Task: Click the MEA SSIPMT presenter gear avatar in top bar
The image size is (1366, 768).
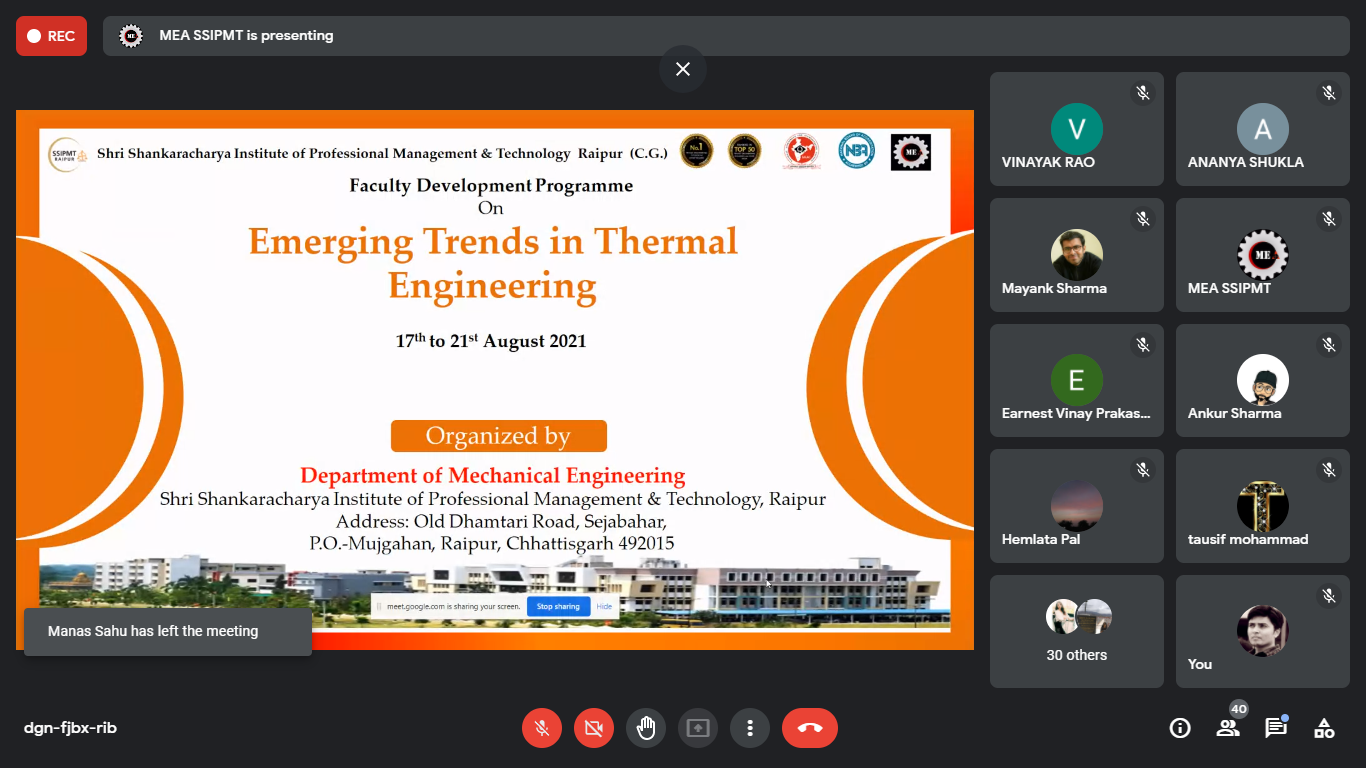Action: 130,35
